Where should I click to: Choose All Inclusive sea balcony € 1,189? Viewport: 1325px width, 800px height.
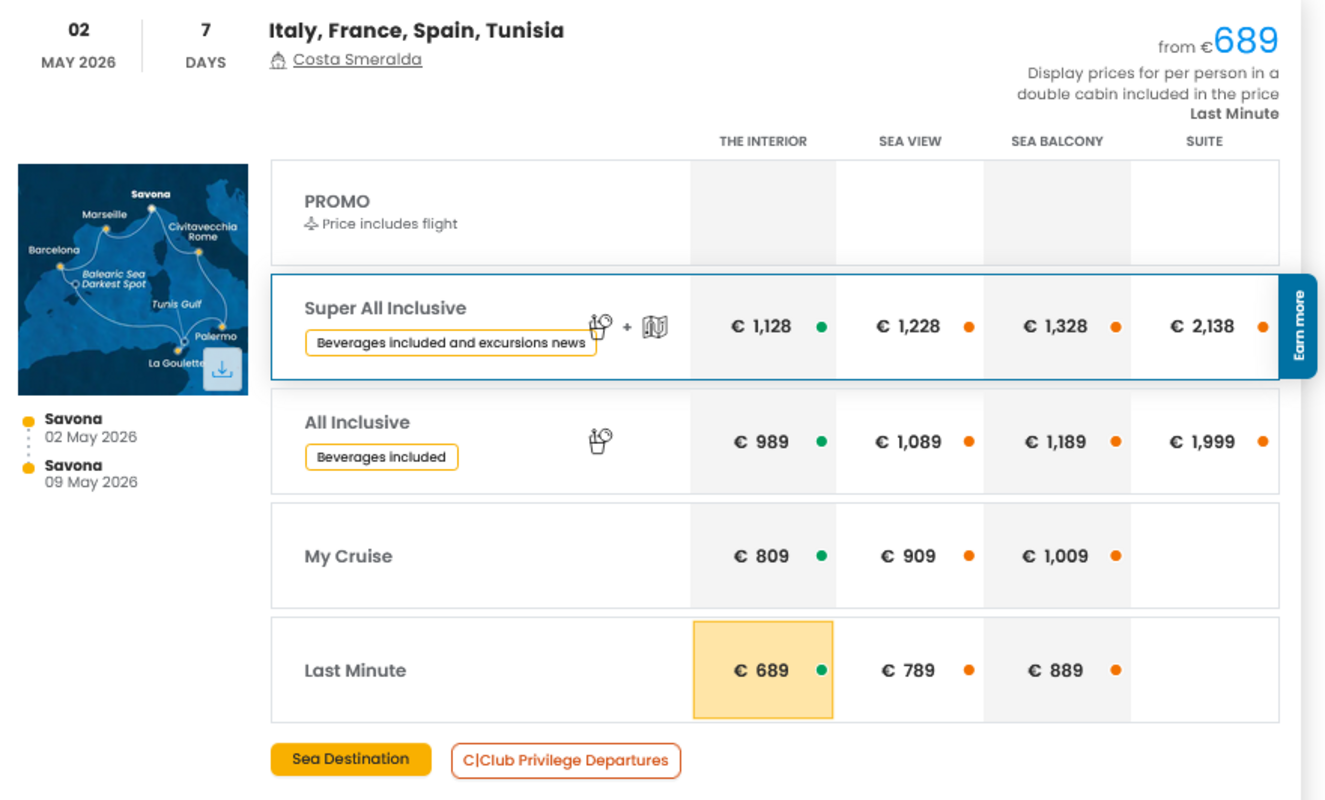(x=1055, y=442)
